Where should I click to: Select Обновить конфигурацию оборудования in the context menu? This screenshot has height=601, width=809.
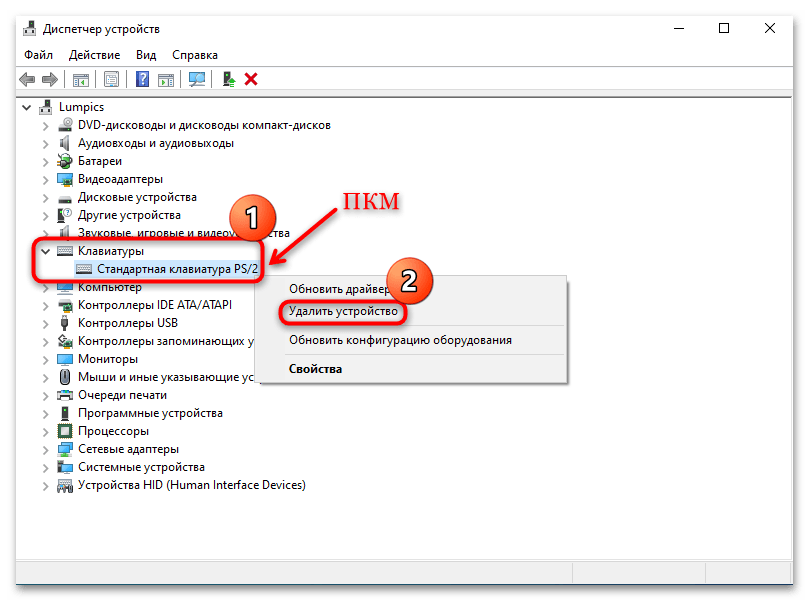tap(400, 340)
